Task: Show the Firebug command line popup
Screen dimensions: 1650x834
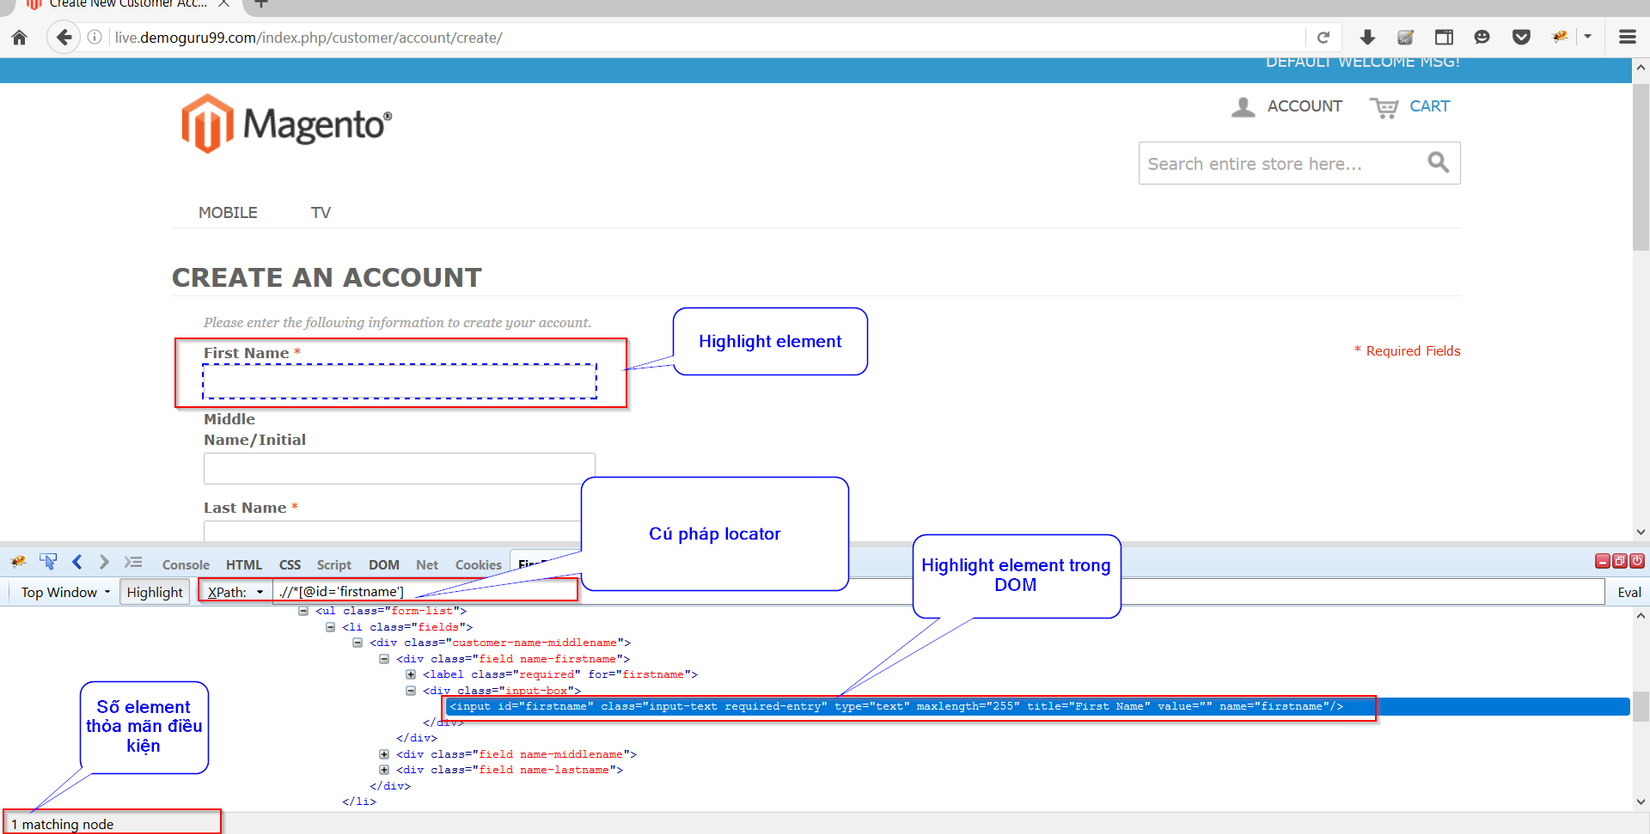Action: pos(134,562)
